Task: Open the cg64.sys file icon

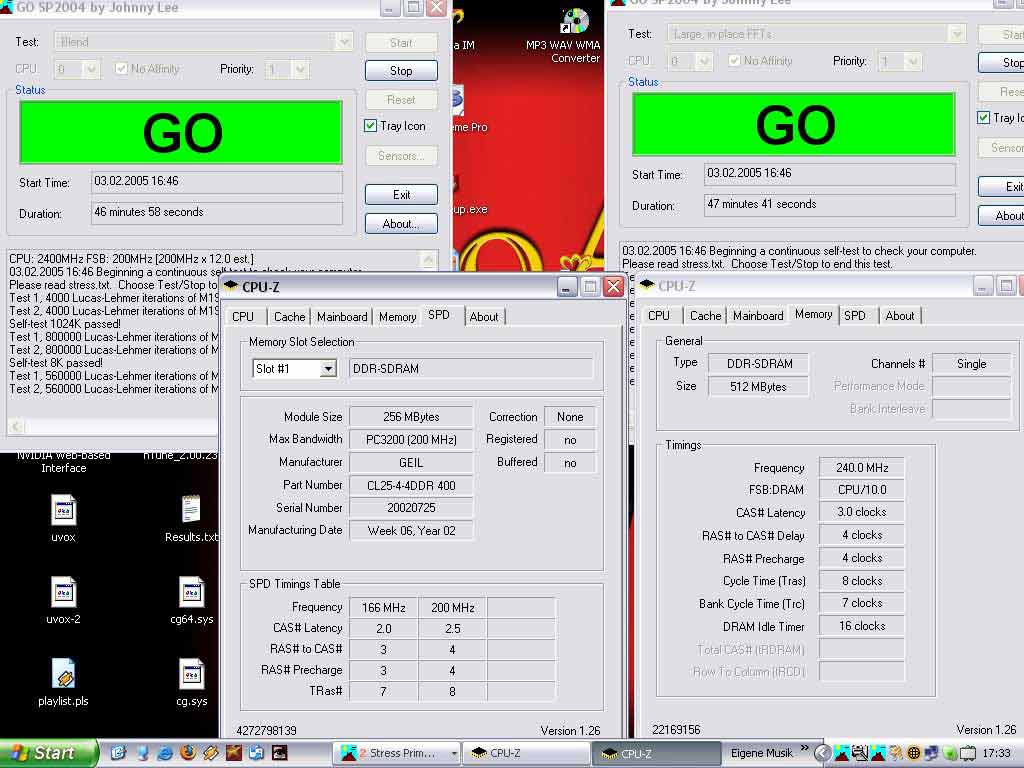Action: tap(191, 592)
